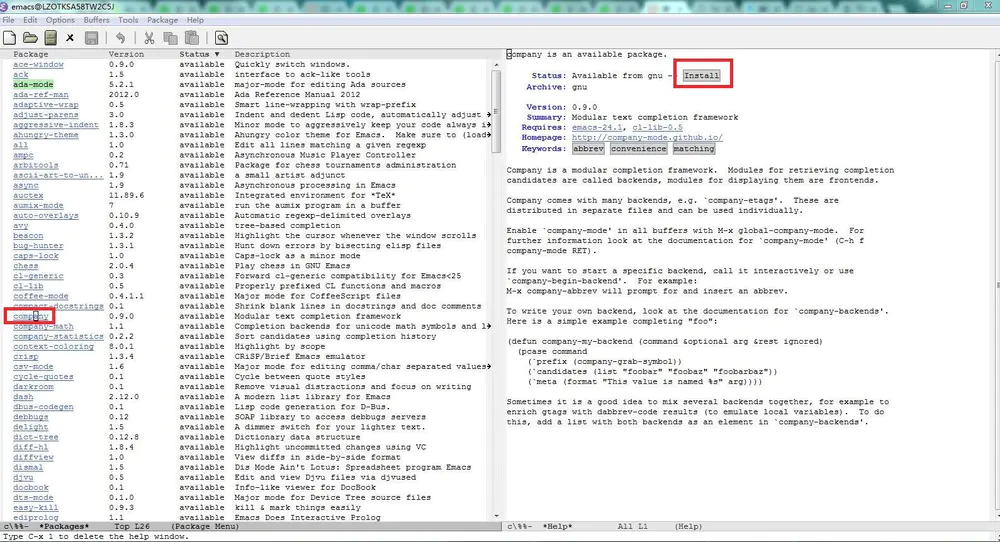Open the company-statistics package entry

point(58,337)
